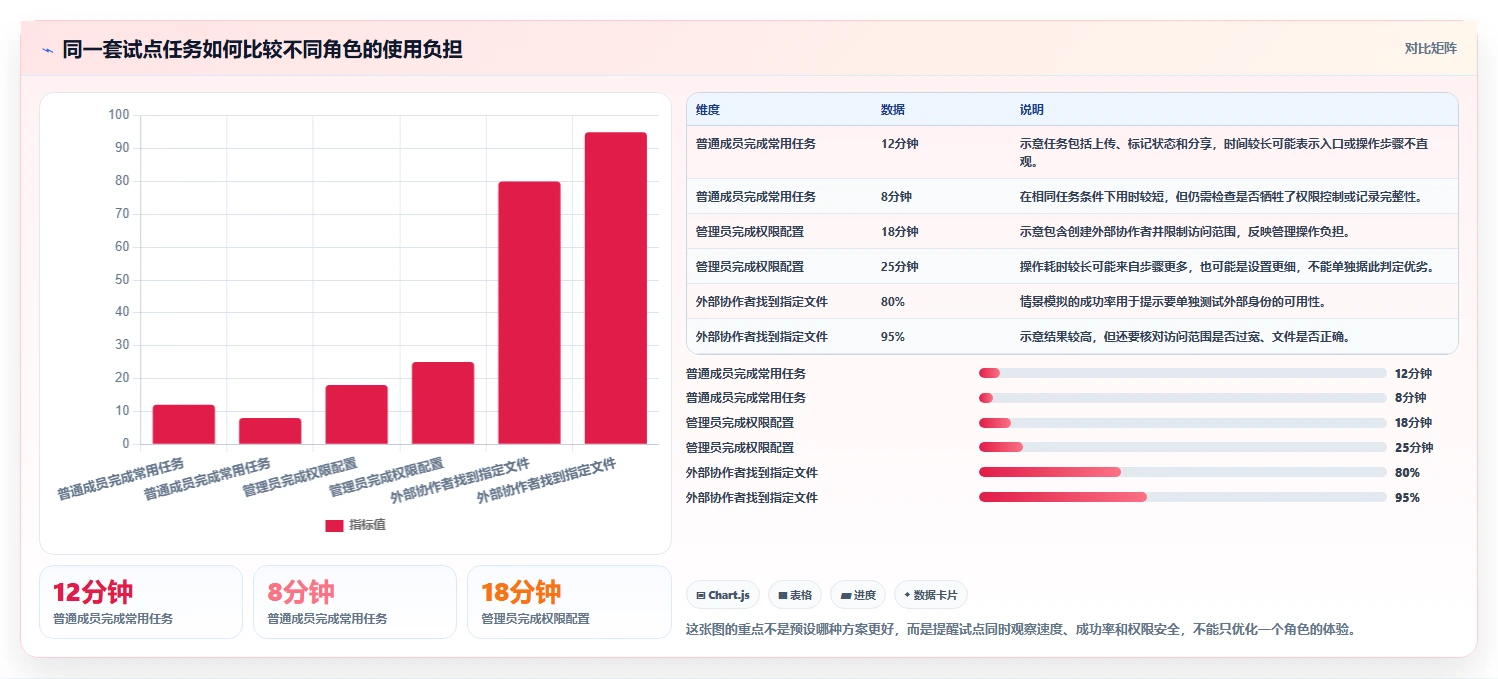Click the 18分钟 cell in the table
Image resolution: width=1498 pixels, height=679 pixels.
[899, 232]
